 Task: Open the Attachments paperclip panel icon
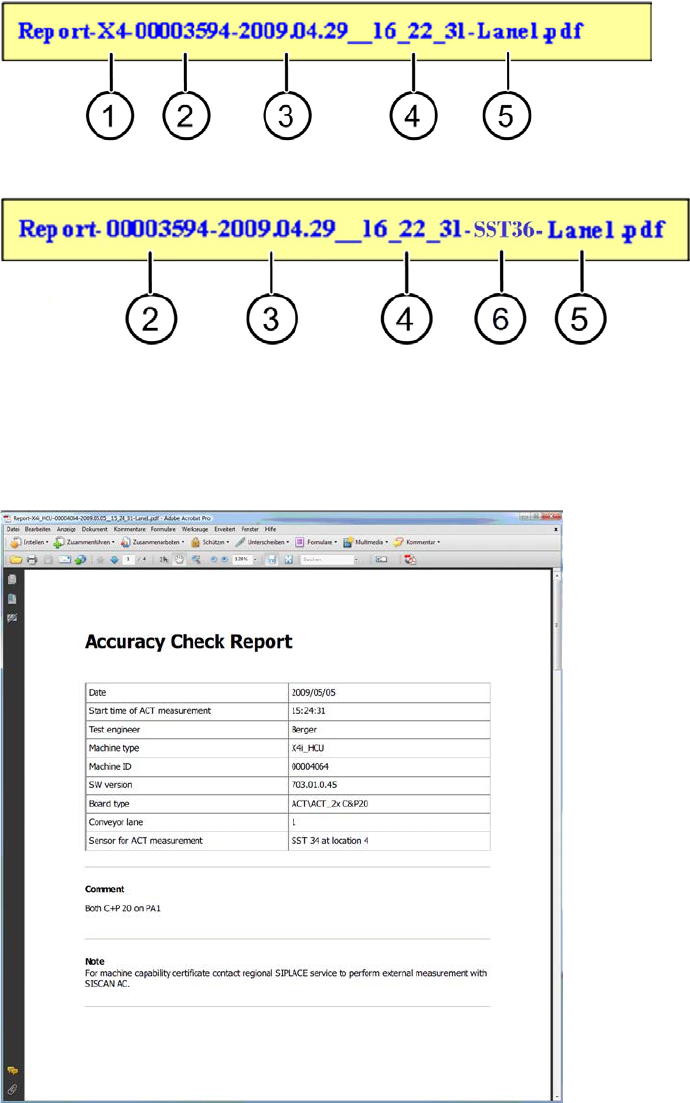[x=12, y=1090]
